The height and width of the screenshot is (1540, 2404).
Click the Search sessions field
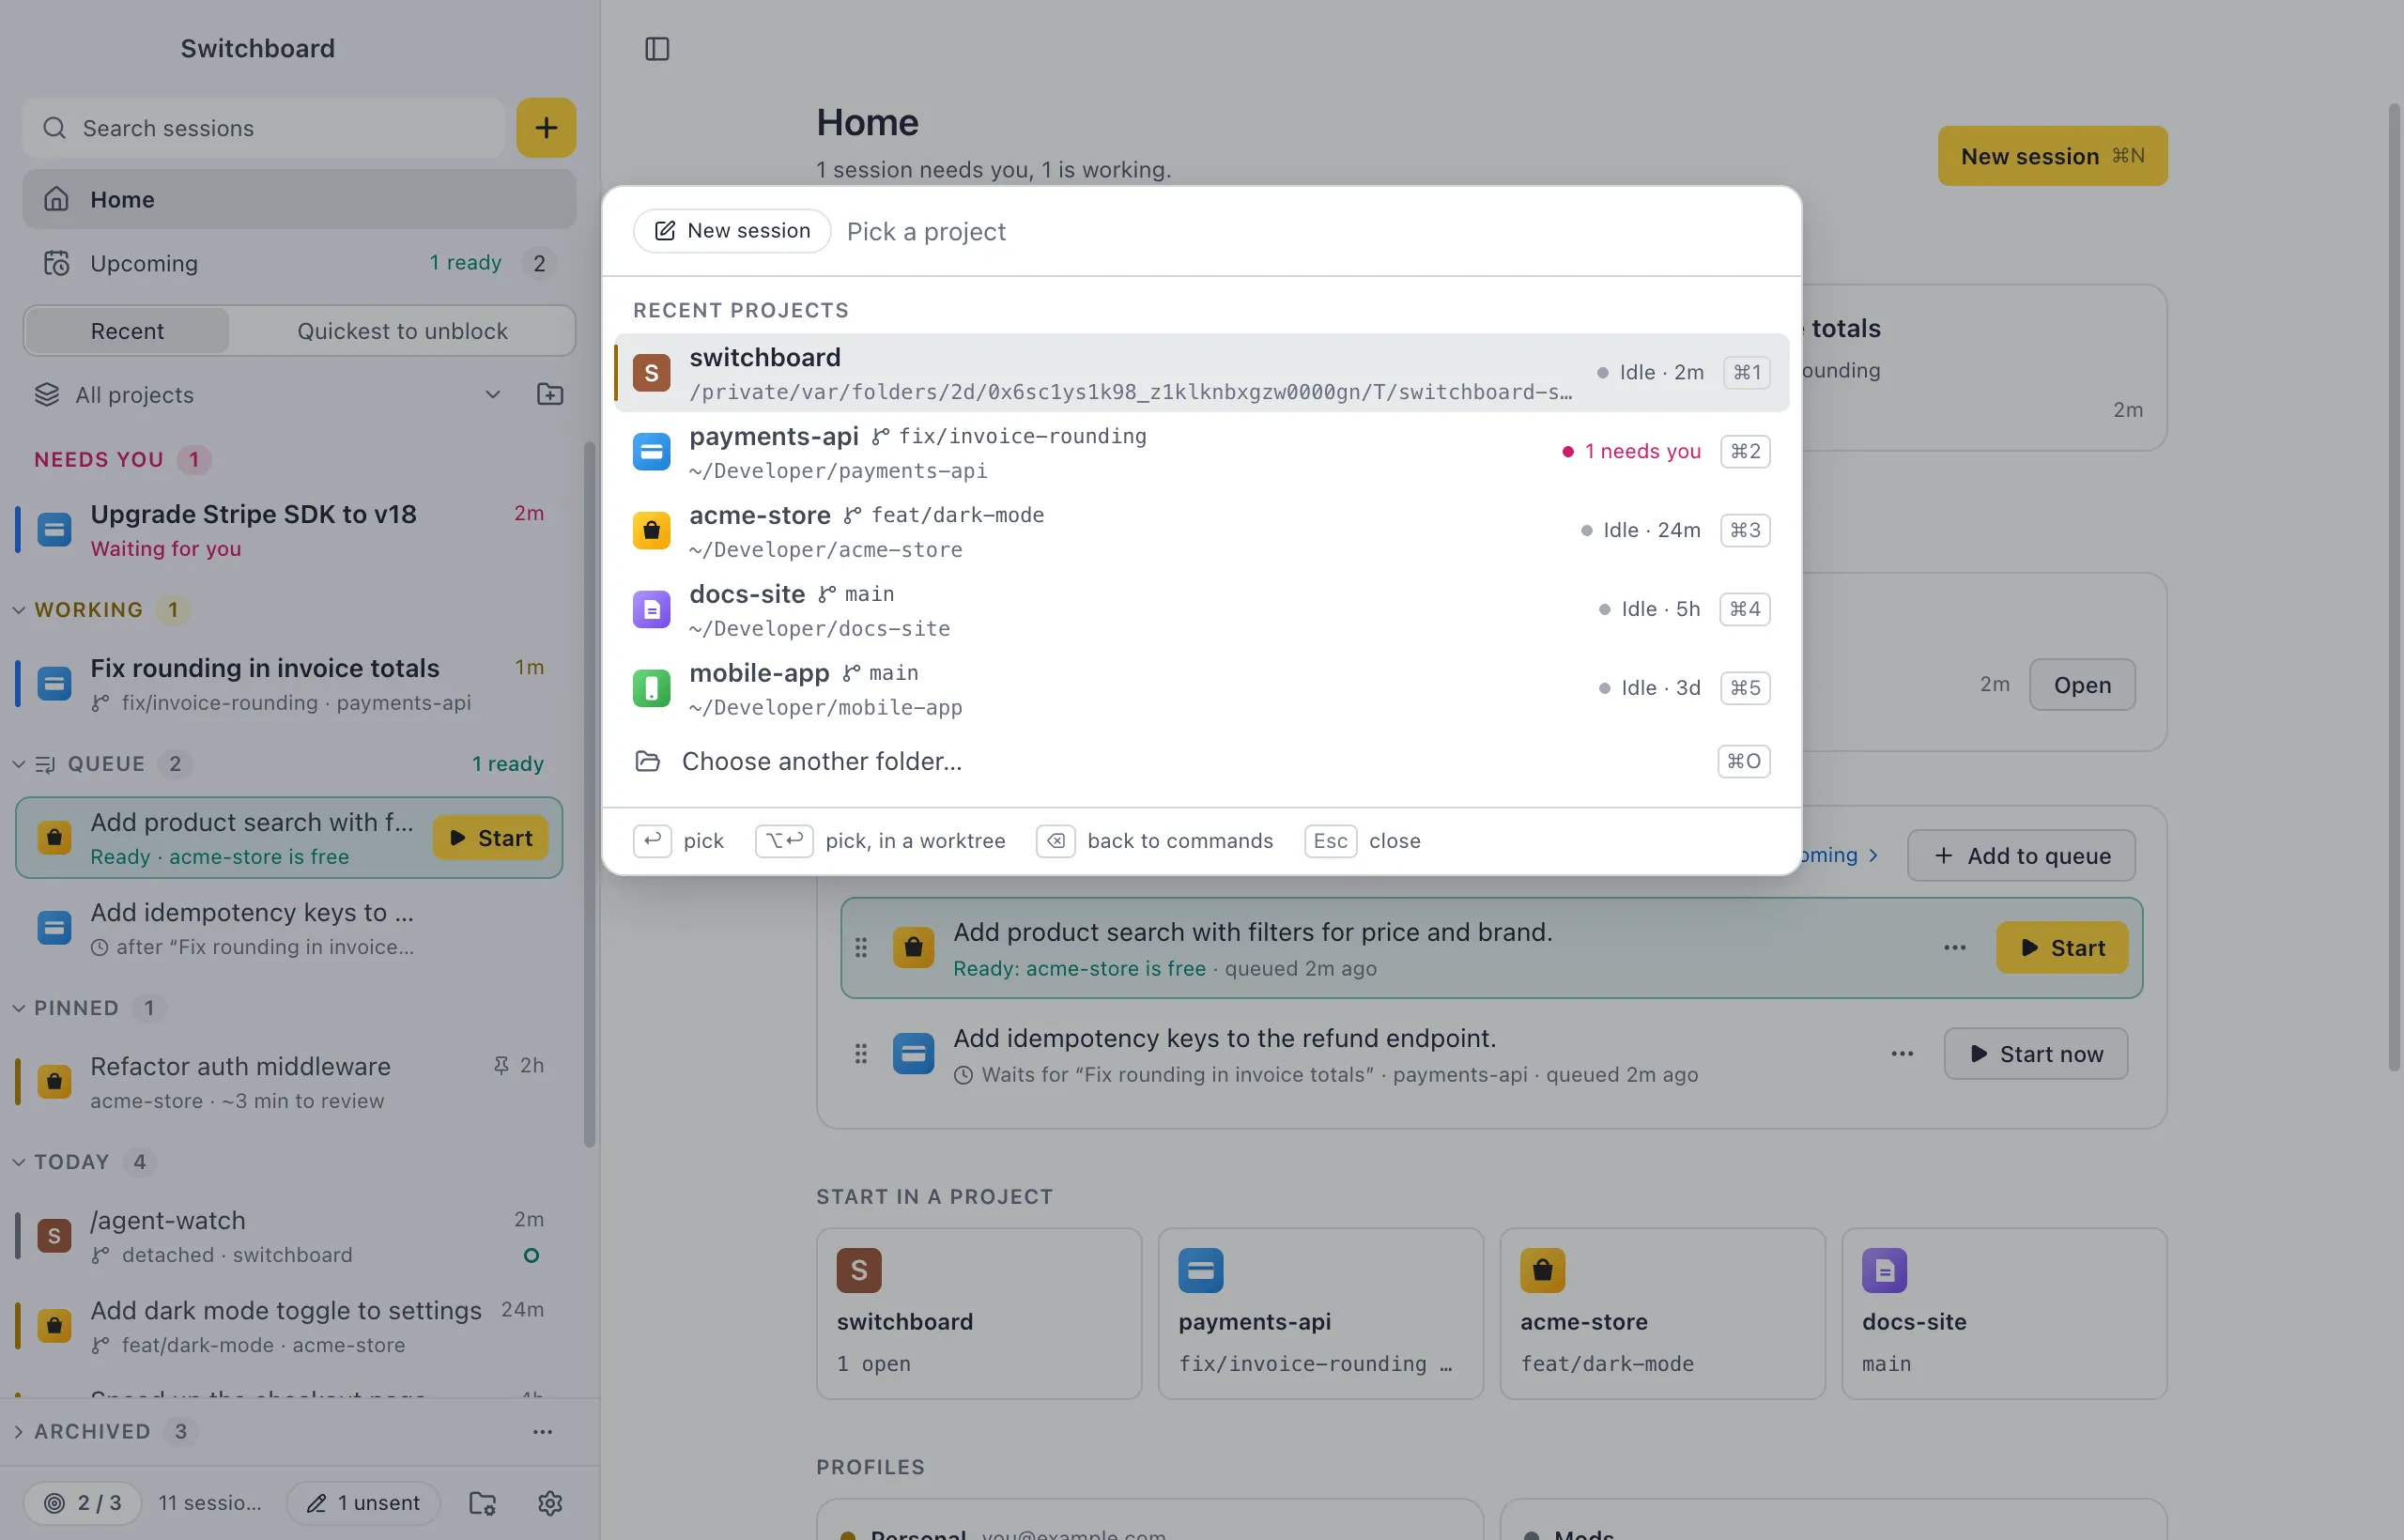pos(264,128)
